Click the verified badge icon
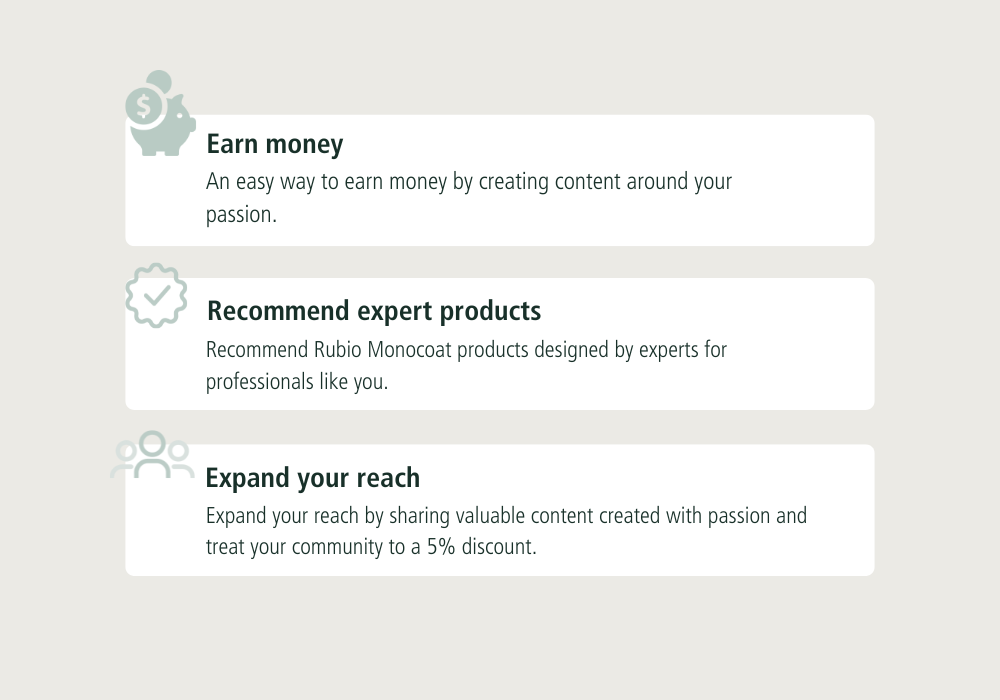 156,295
